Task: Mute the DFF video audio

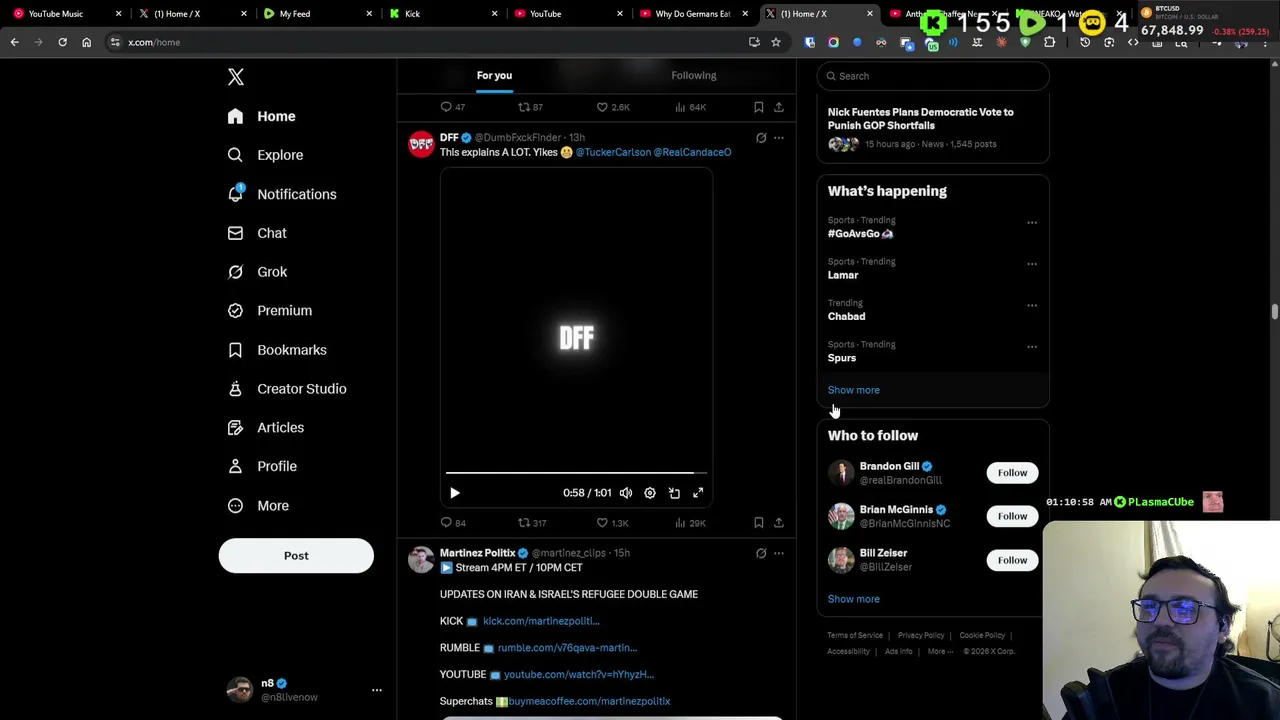Action: tap(626, 493)
